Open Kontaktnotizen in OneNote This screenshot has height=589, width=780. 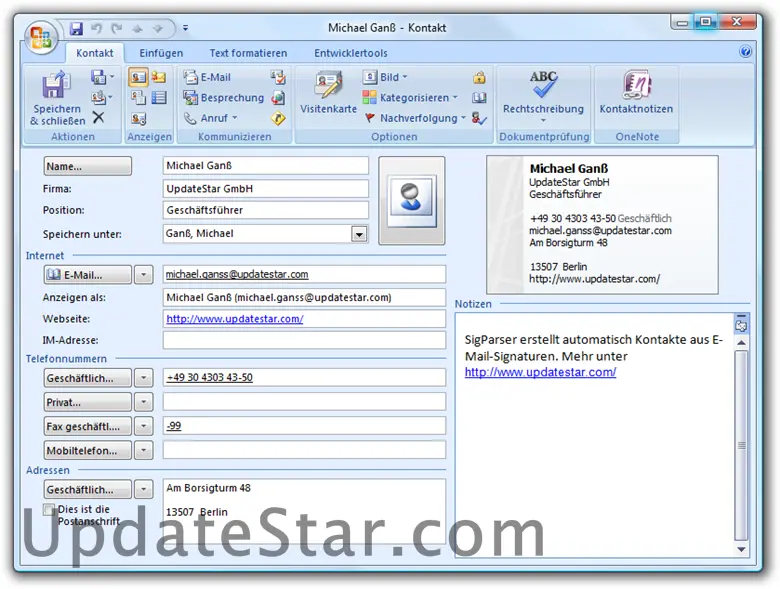636,93
